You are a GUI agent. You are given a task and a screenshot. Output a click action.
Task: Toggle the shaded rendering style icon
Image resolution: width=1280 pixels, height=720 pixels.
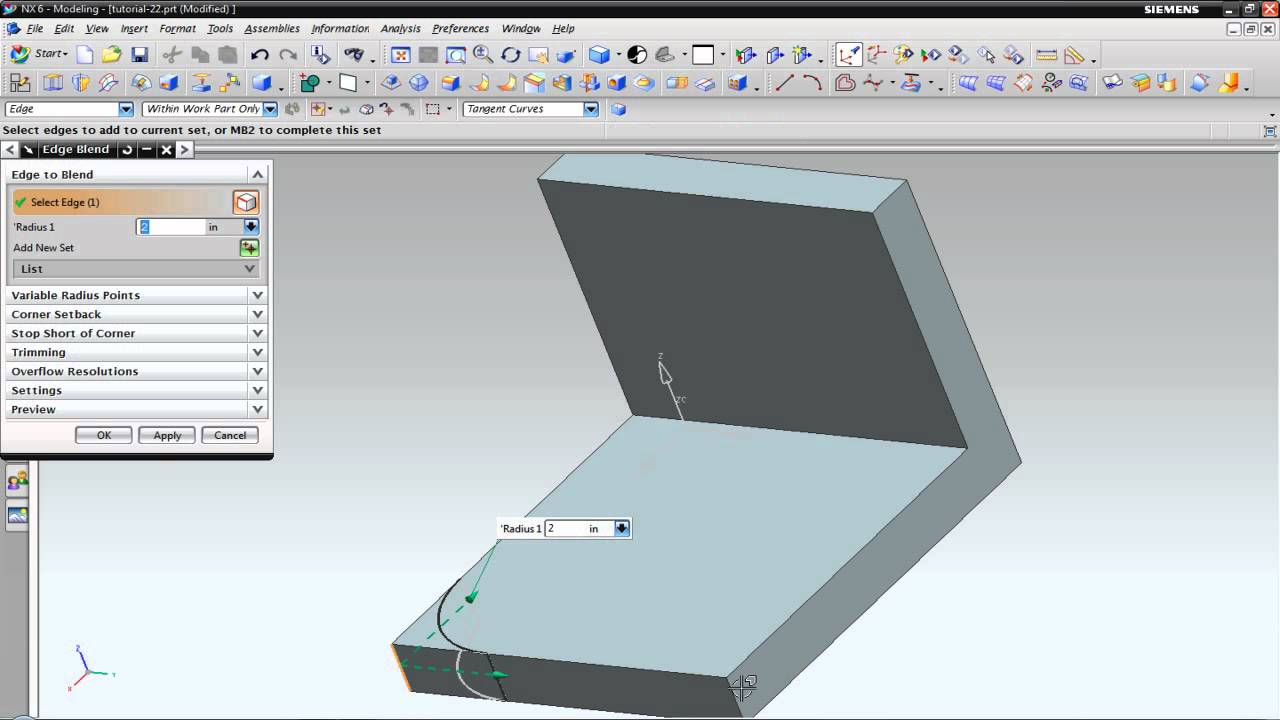[599, 55]
